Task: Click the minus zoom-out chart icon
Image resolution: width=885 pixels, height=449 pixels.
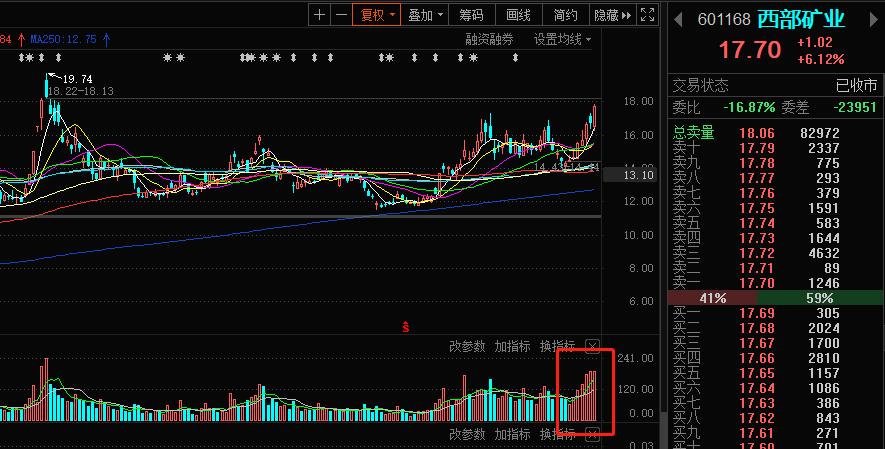Action: pyautogui.click(x=341, y=15)
